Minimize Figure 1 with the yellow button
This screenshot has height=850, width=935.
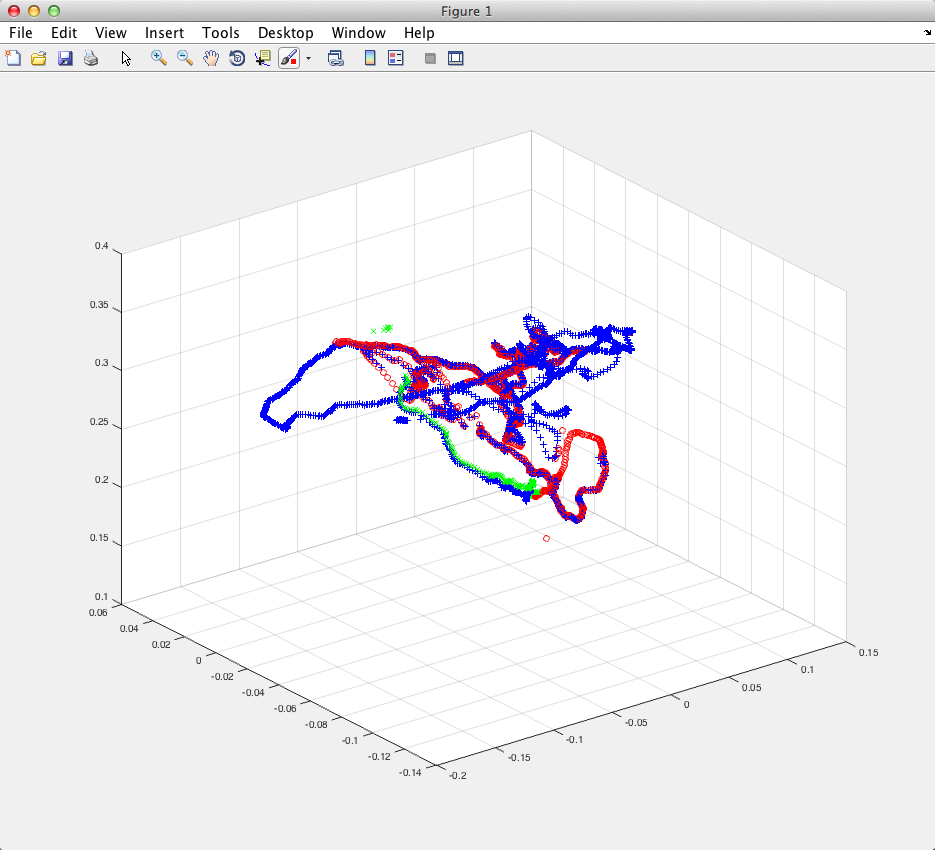point(34,11)
